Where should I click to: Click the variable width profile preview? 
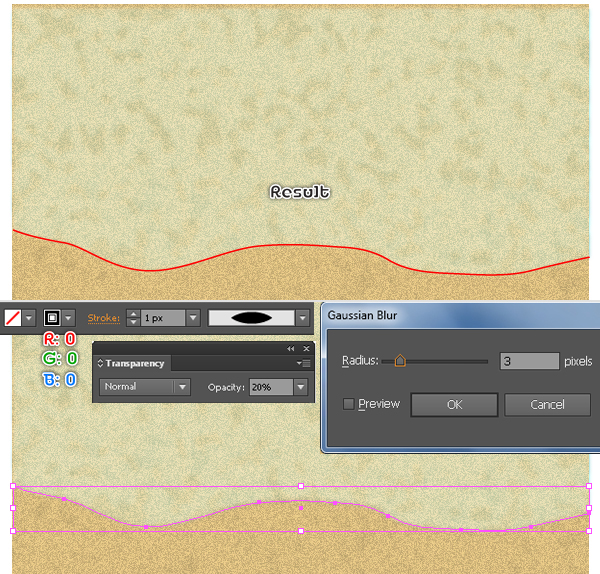pyautogui.click(x=251, y=318)
